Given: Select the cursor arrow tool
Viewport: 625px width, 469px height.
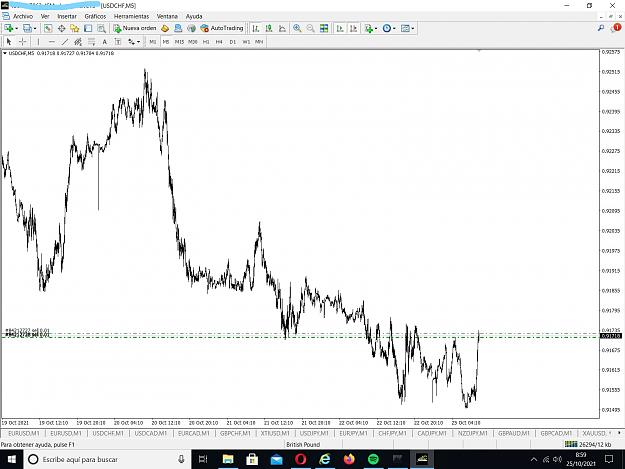Looking at the screenshot, I should pyautogui.click(x=9, y=41).
